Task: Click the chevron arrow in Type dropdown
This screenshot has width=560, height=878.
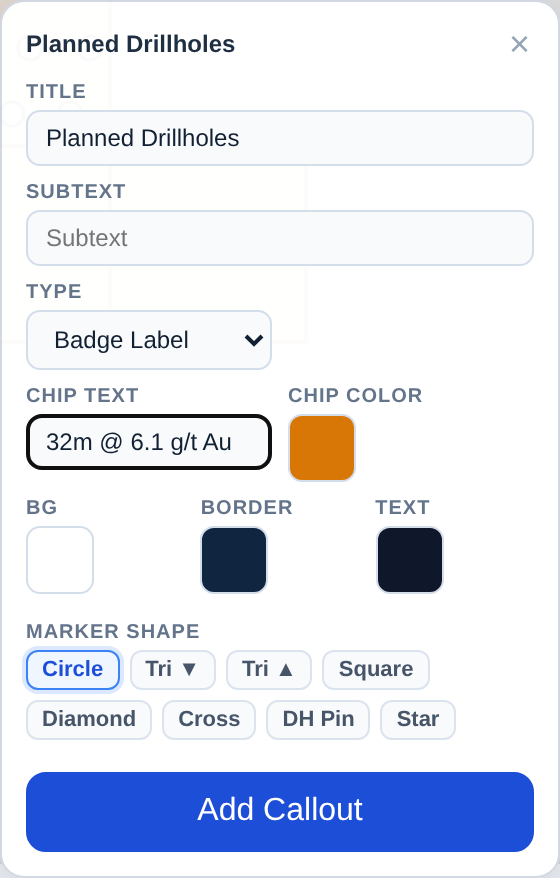Action: (x=254, y=340)
